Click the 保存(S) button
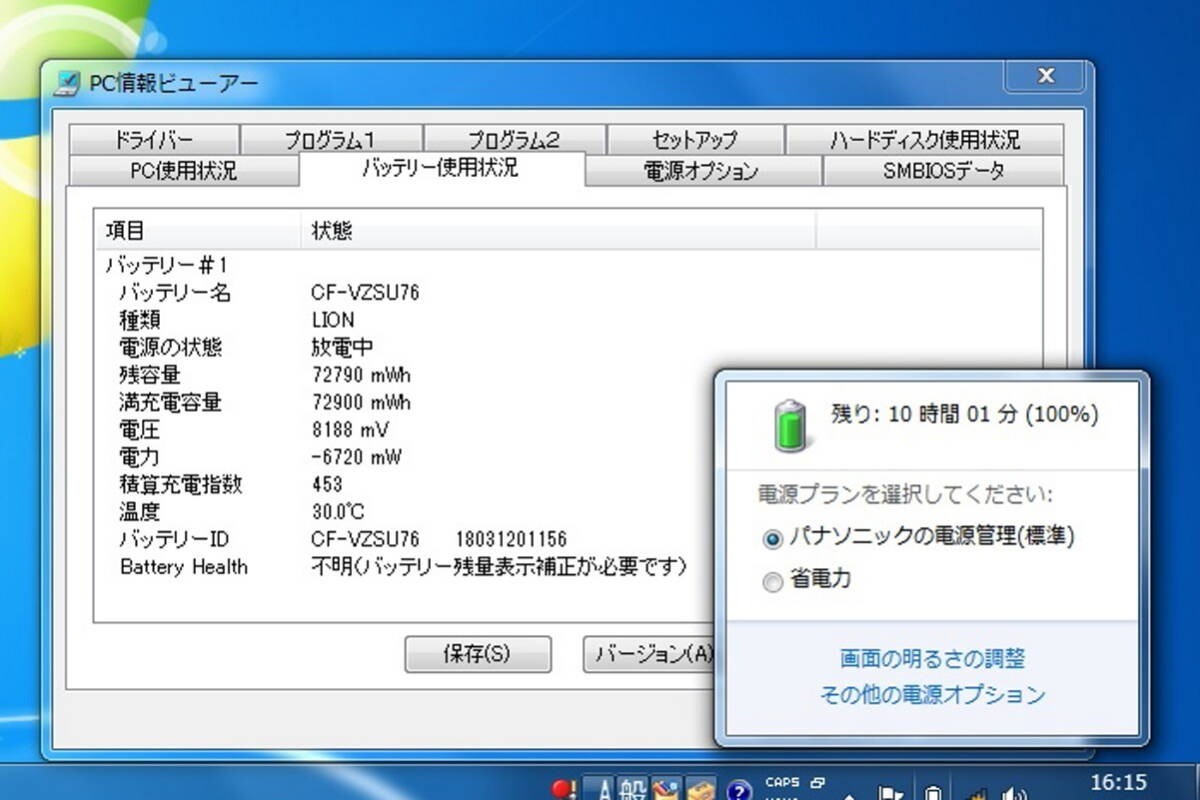1200x800 pixels. 477,654
